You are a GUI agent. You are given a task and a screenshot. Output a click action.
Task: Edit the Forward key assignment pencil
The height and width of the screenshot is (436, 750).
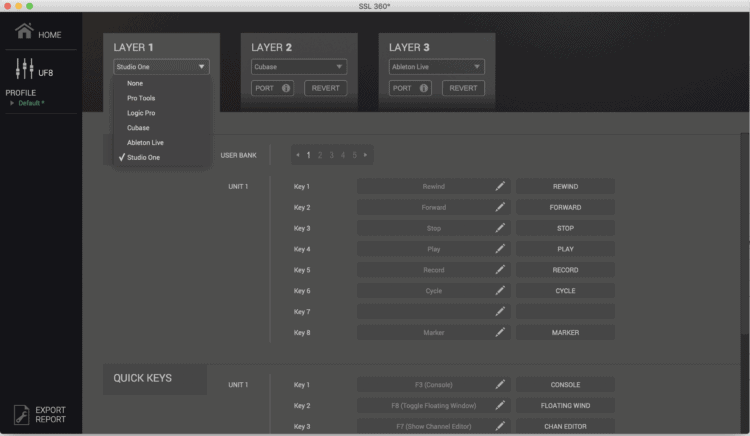[x=500, y=207]
